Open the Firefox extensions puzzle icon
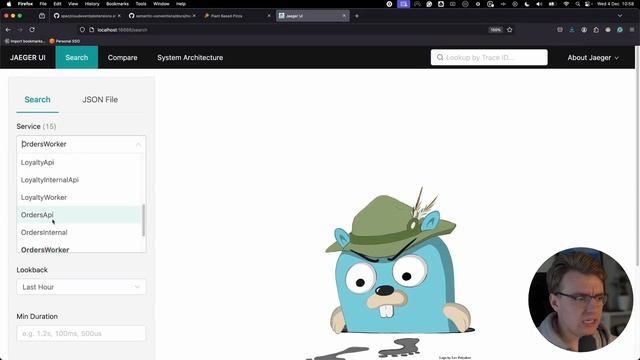 tap(596, 30)
